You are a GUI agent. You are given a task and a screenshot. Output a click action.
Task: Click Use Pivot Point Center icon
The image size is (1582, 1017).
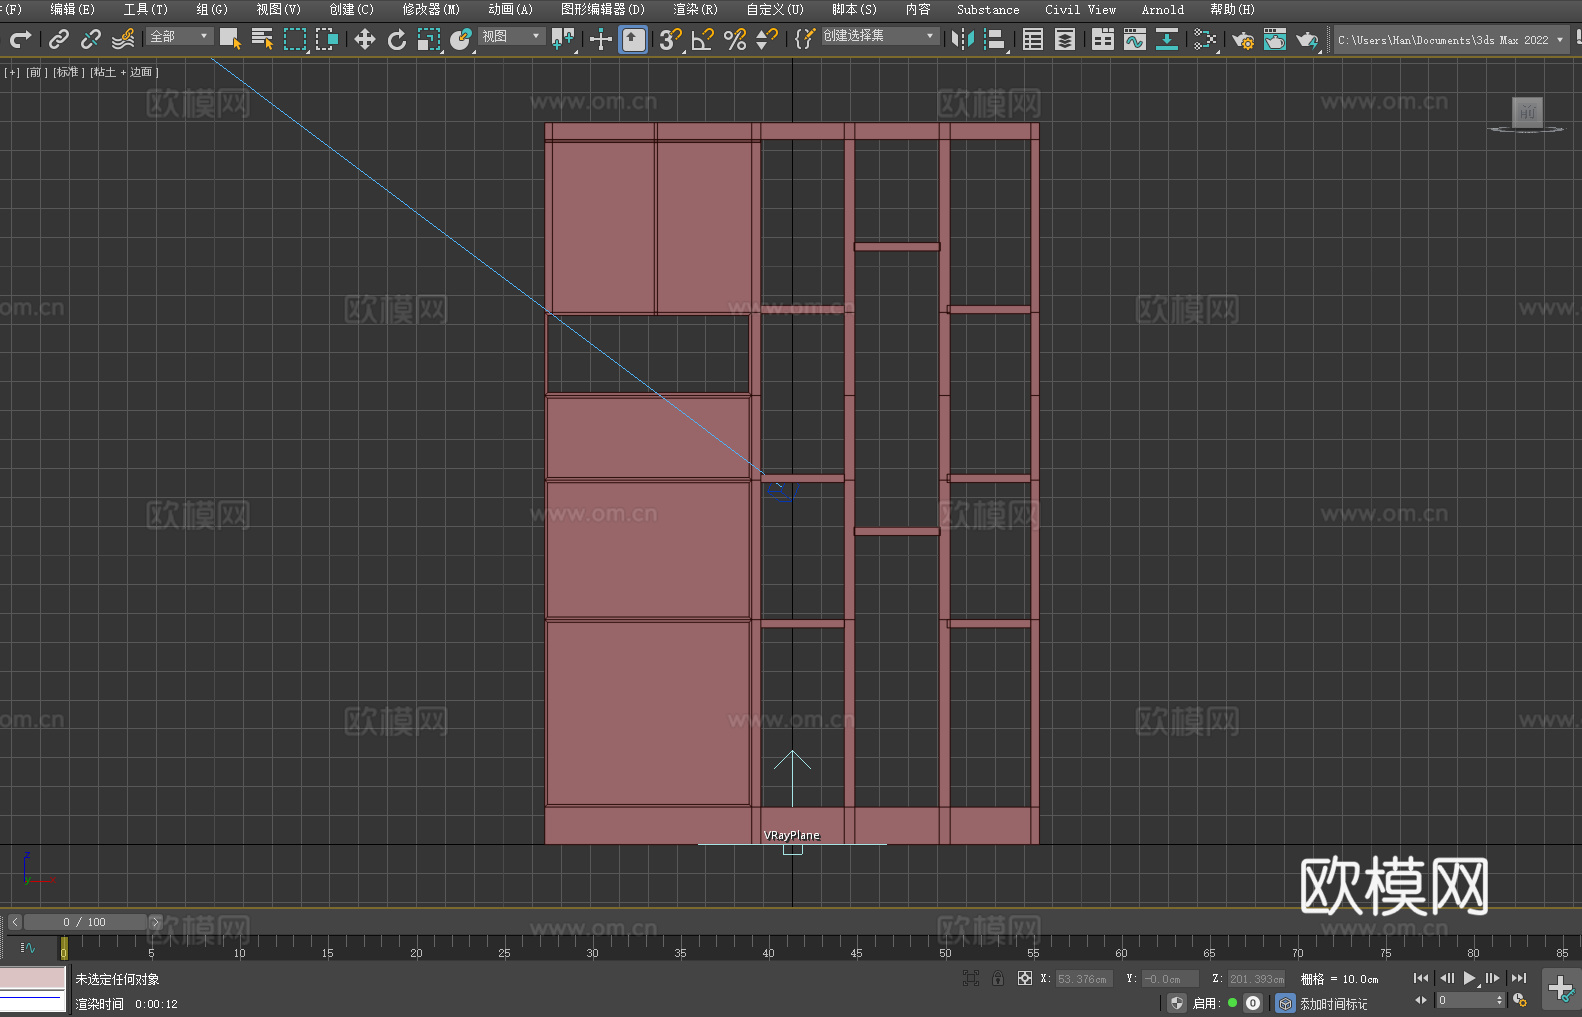tap(563, 39)
